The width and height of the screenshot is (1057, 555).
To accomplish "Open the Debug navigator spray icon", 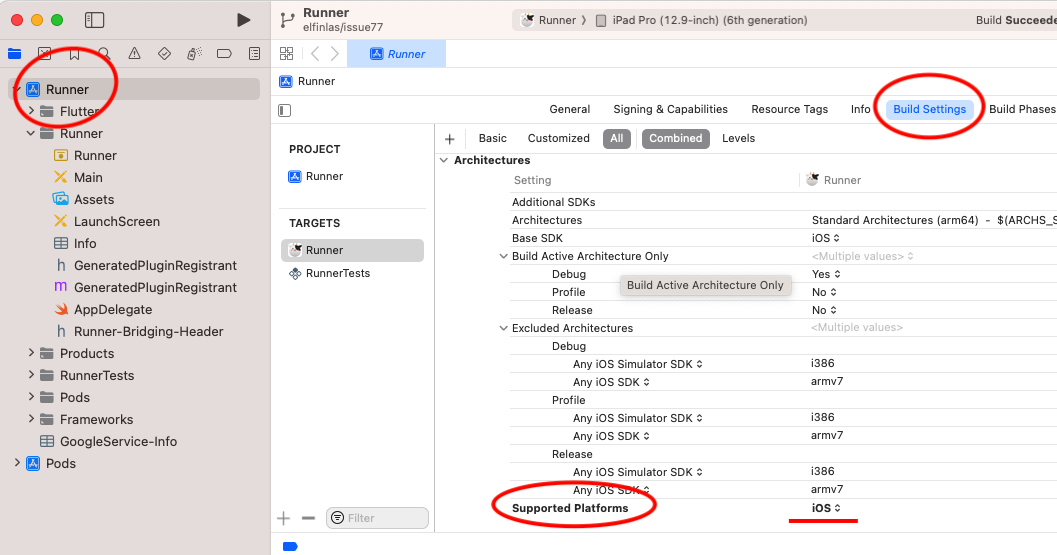I will tap(194, 54).
